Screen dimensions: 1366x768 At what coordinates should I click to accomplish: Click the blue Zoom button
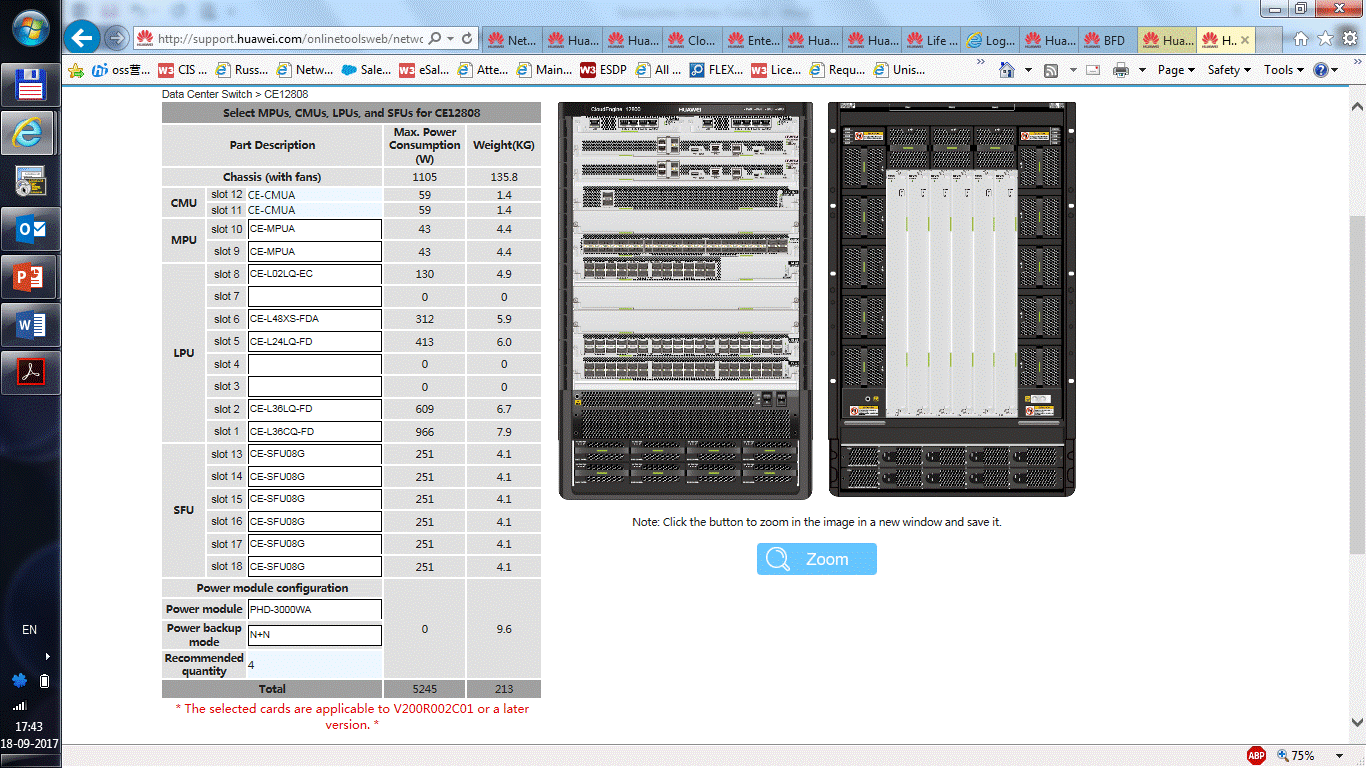tap(817, 559)
